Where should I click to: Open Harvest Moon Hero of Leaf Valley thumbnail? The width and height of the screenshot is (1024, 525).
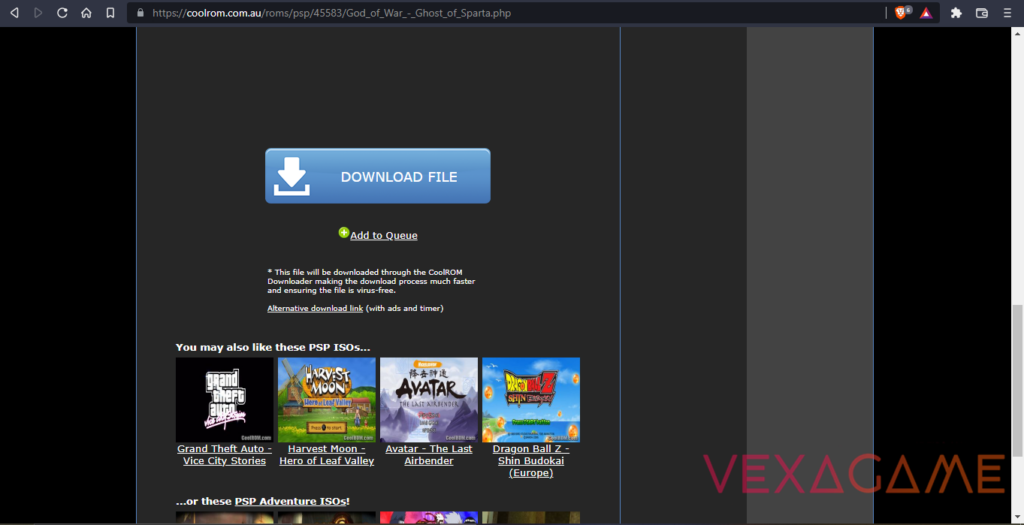327,400
